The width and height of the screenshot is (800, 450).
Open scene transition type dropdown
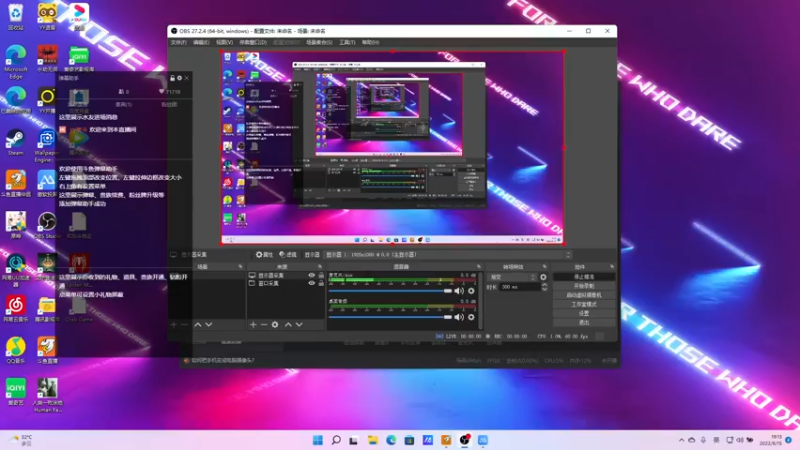(513, 277)
